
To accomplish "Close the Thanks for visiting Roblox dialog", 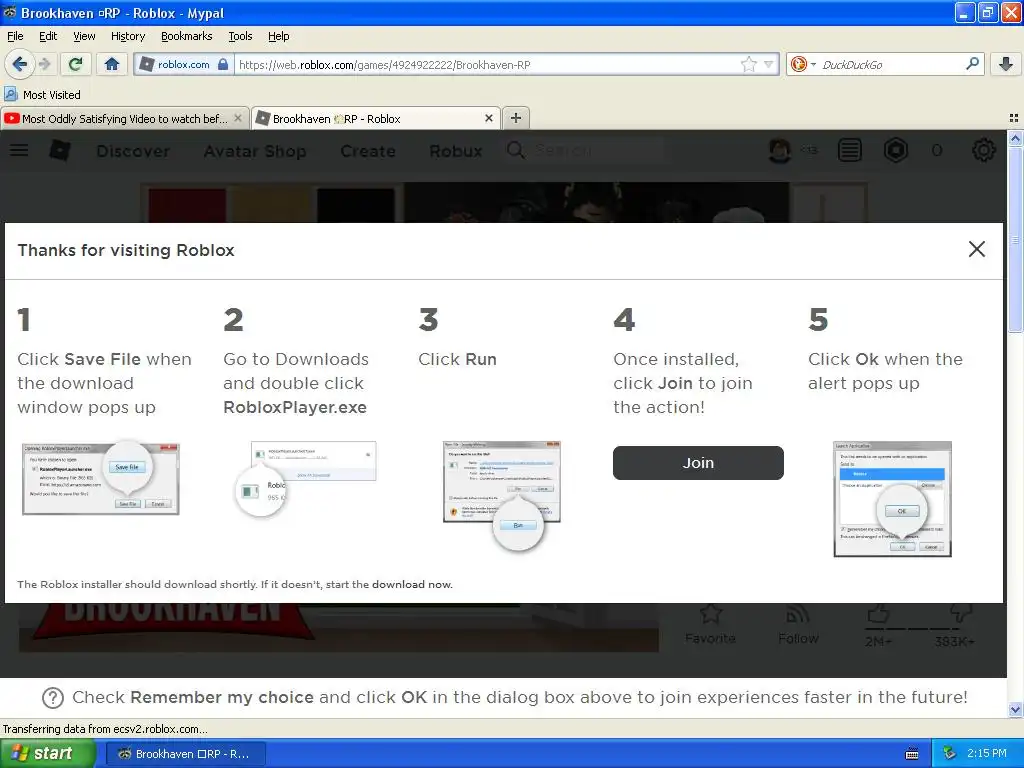I will click(976, 249).
